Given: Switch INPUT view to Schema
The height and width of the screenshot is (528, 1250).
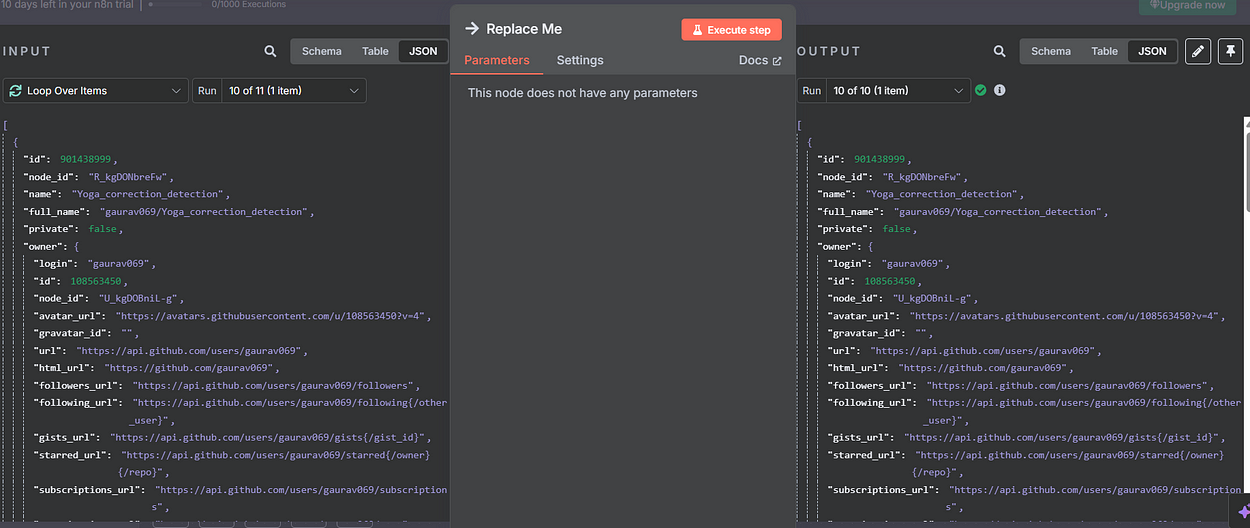Looking at the screenshot, I should (x=321, y=51).
